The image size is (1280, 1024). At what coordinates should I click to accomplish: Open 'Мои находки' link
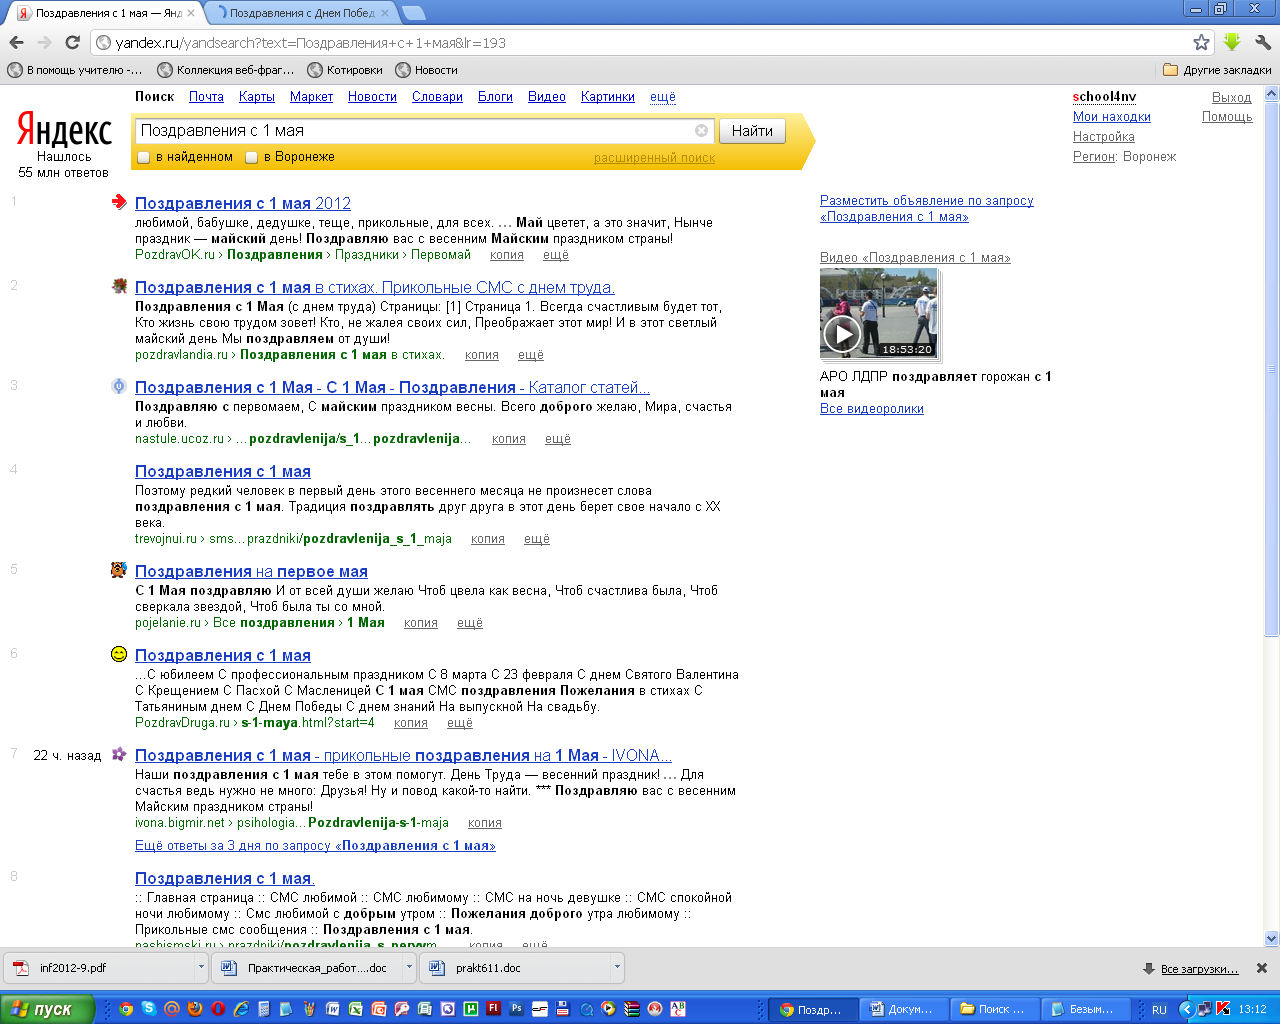1112,117
